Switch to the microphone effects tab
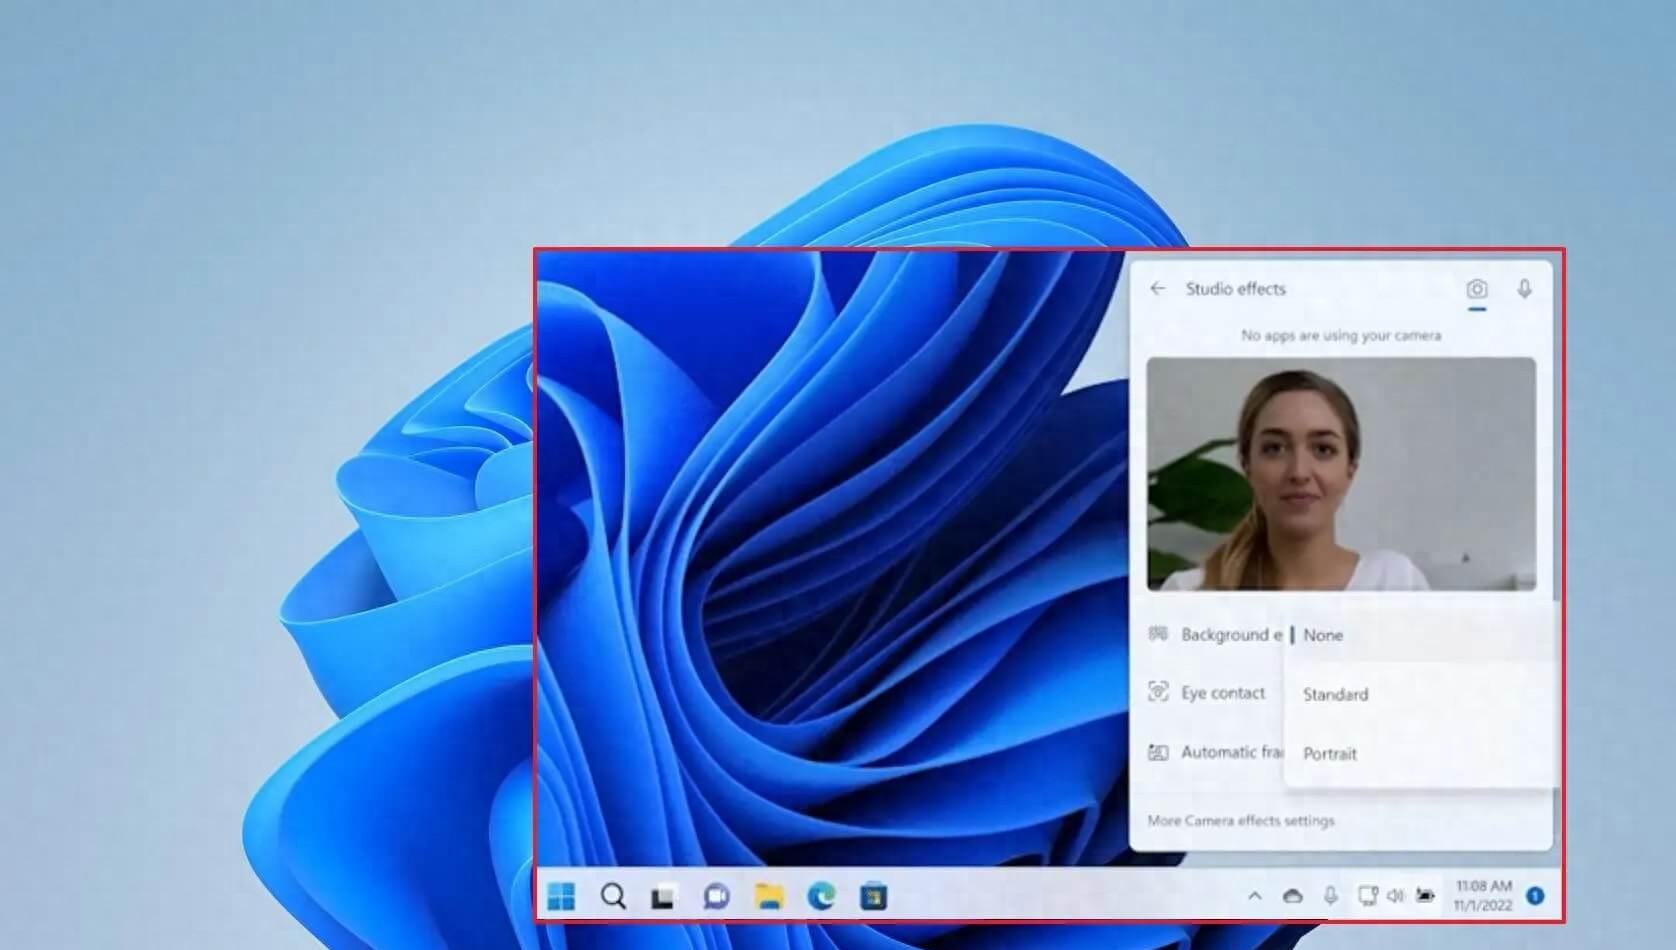The width and height of the screenshot is (1676, 950). (x=1524, y=290)
